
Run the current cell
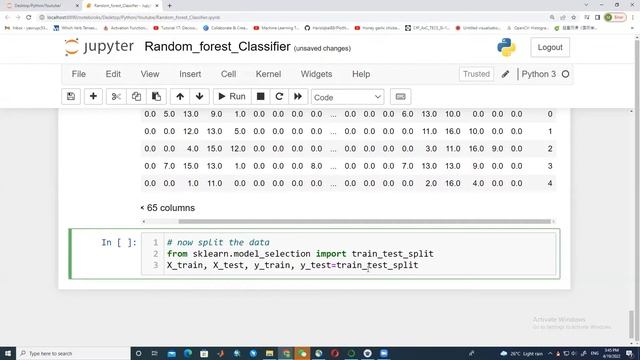coord(232,97)
